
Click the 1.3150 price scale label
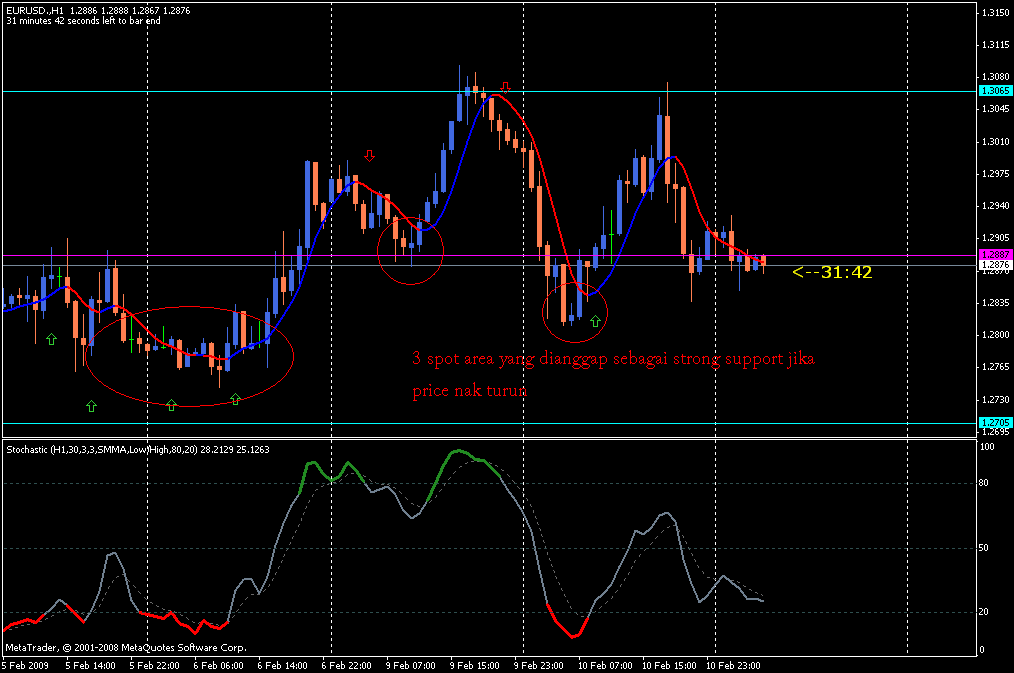point(996,13)
